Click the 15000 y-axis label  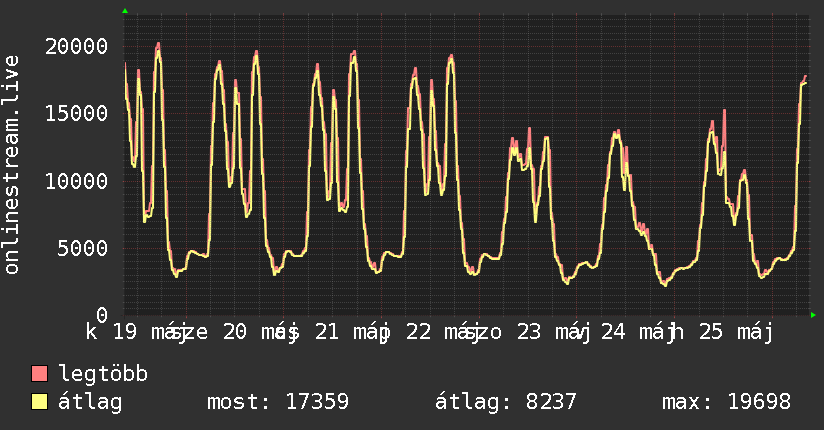(77, 114)
